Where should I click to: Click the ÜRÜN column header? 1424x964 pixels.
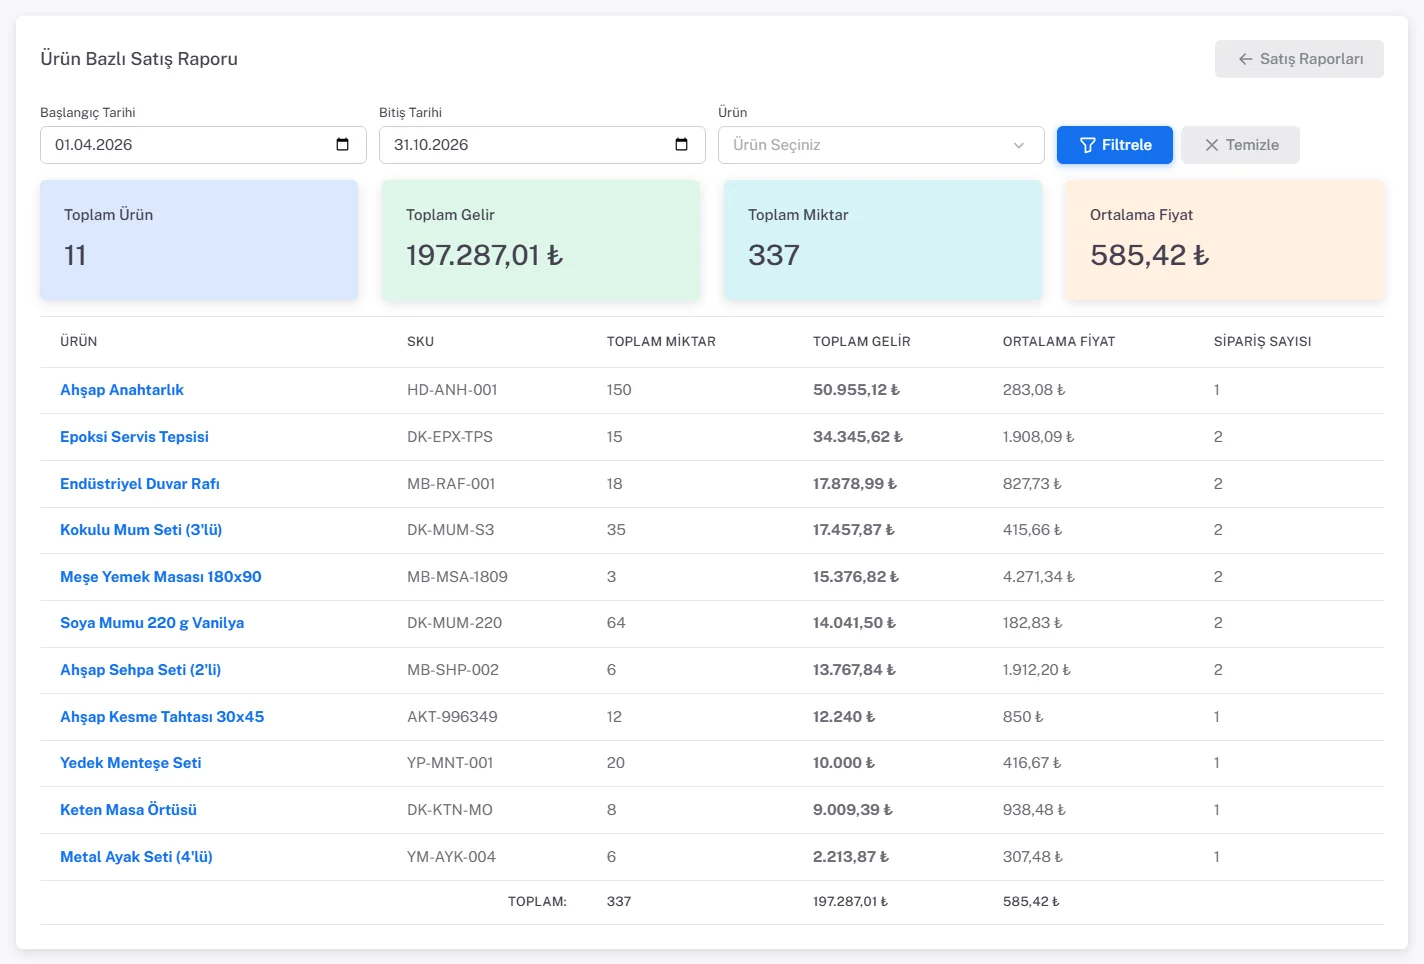[x=79, y=342]
